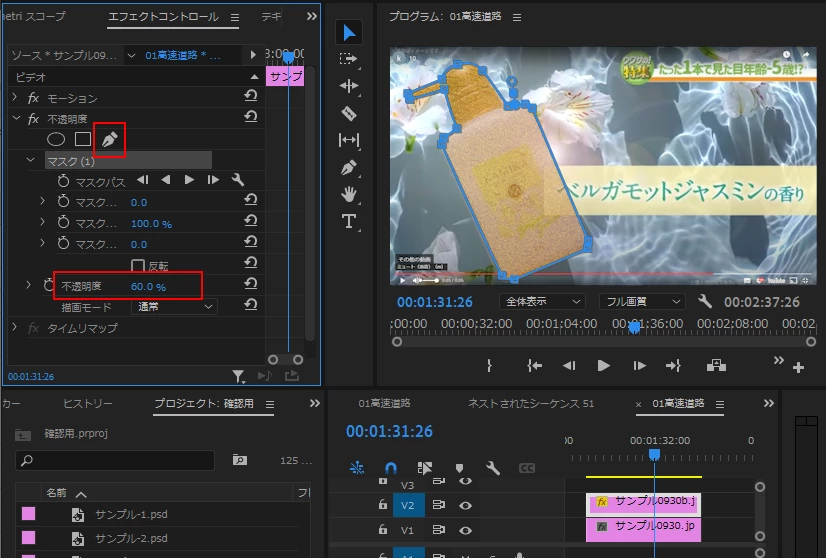Create ellipse mask under 不透明度

[56, 139]
